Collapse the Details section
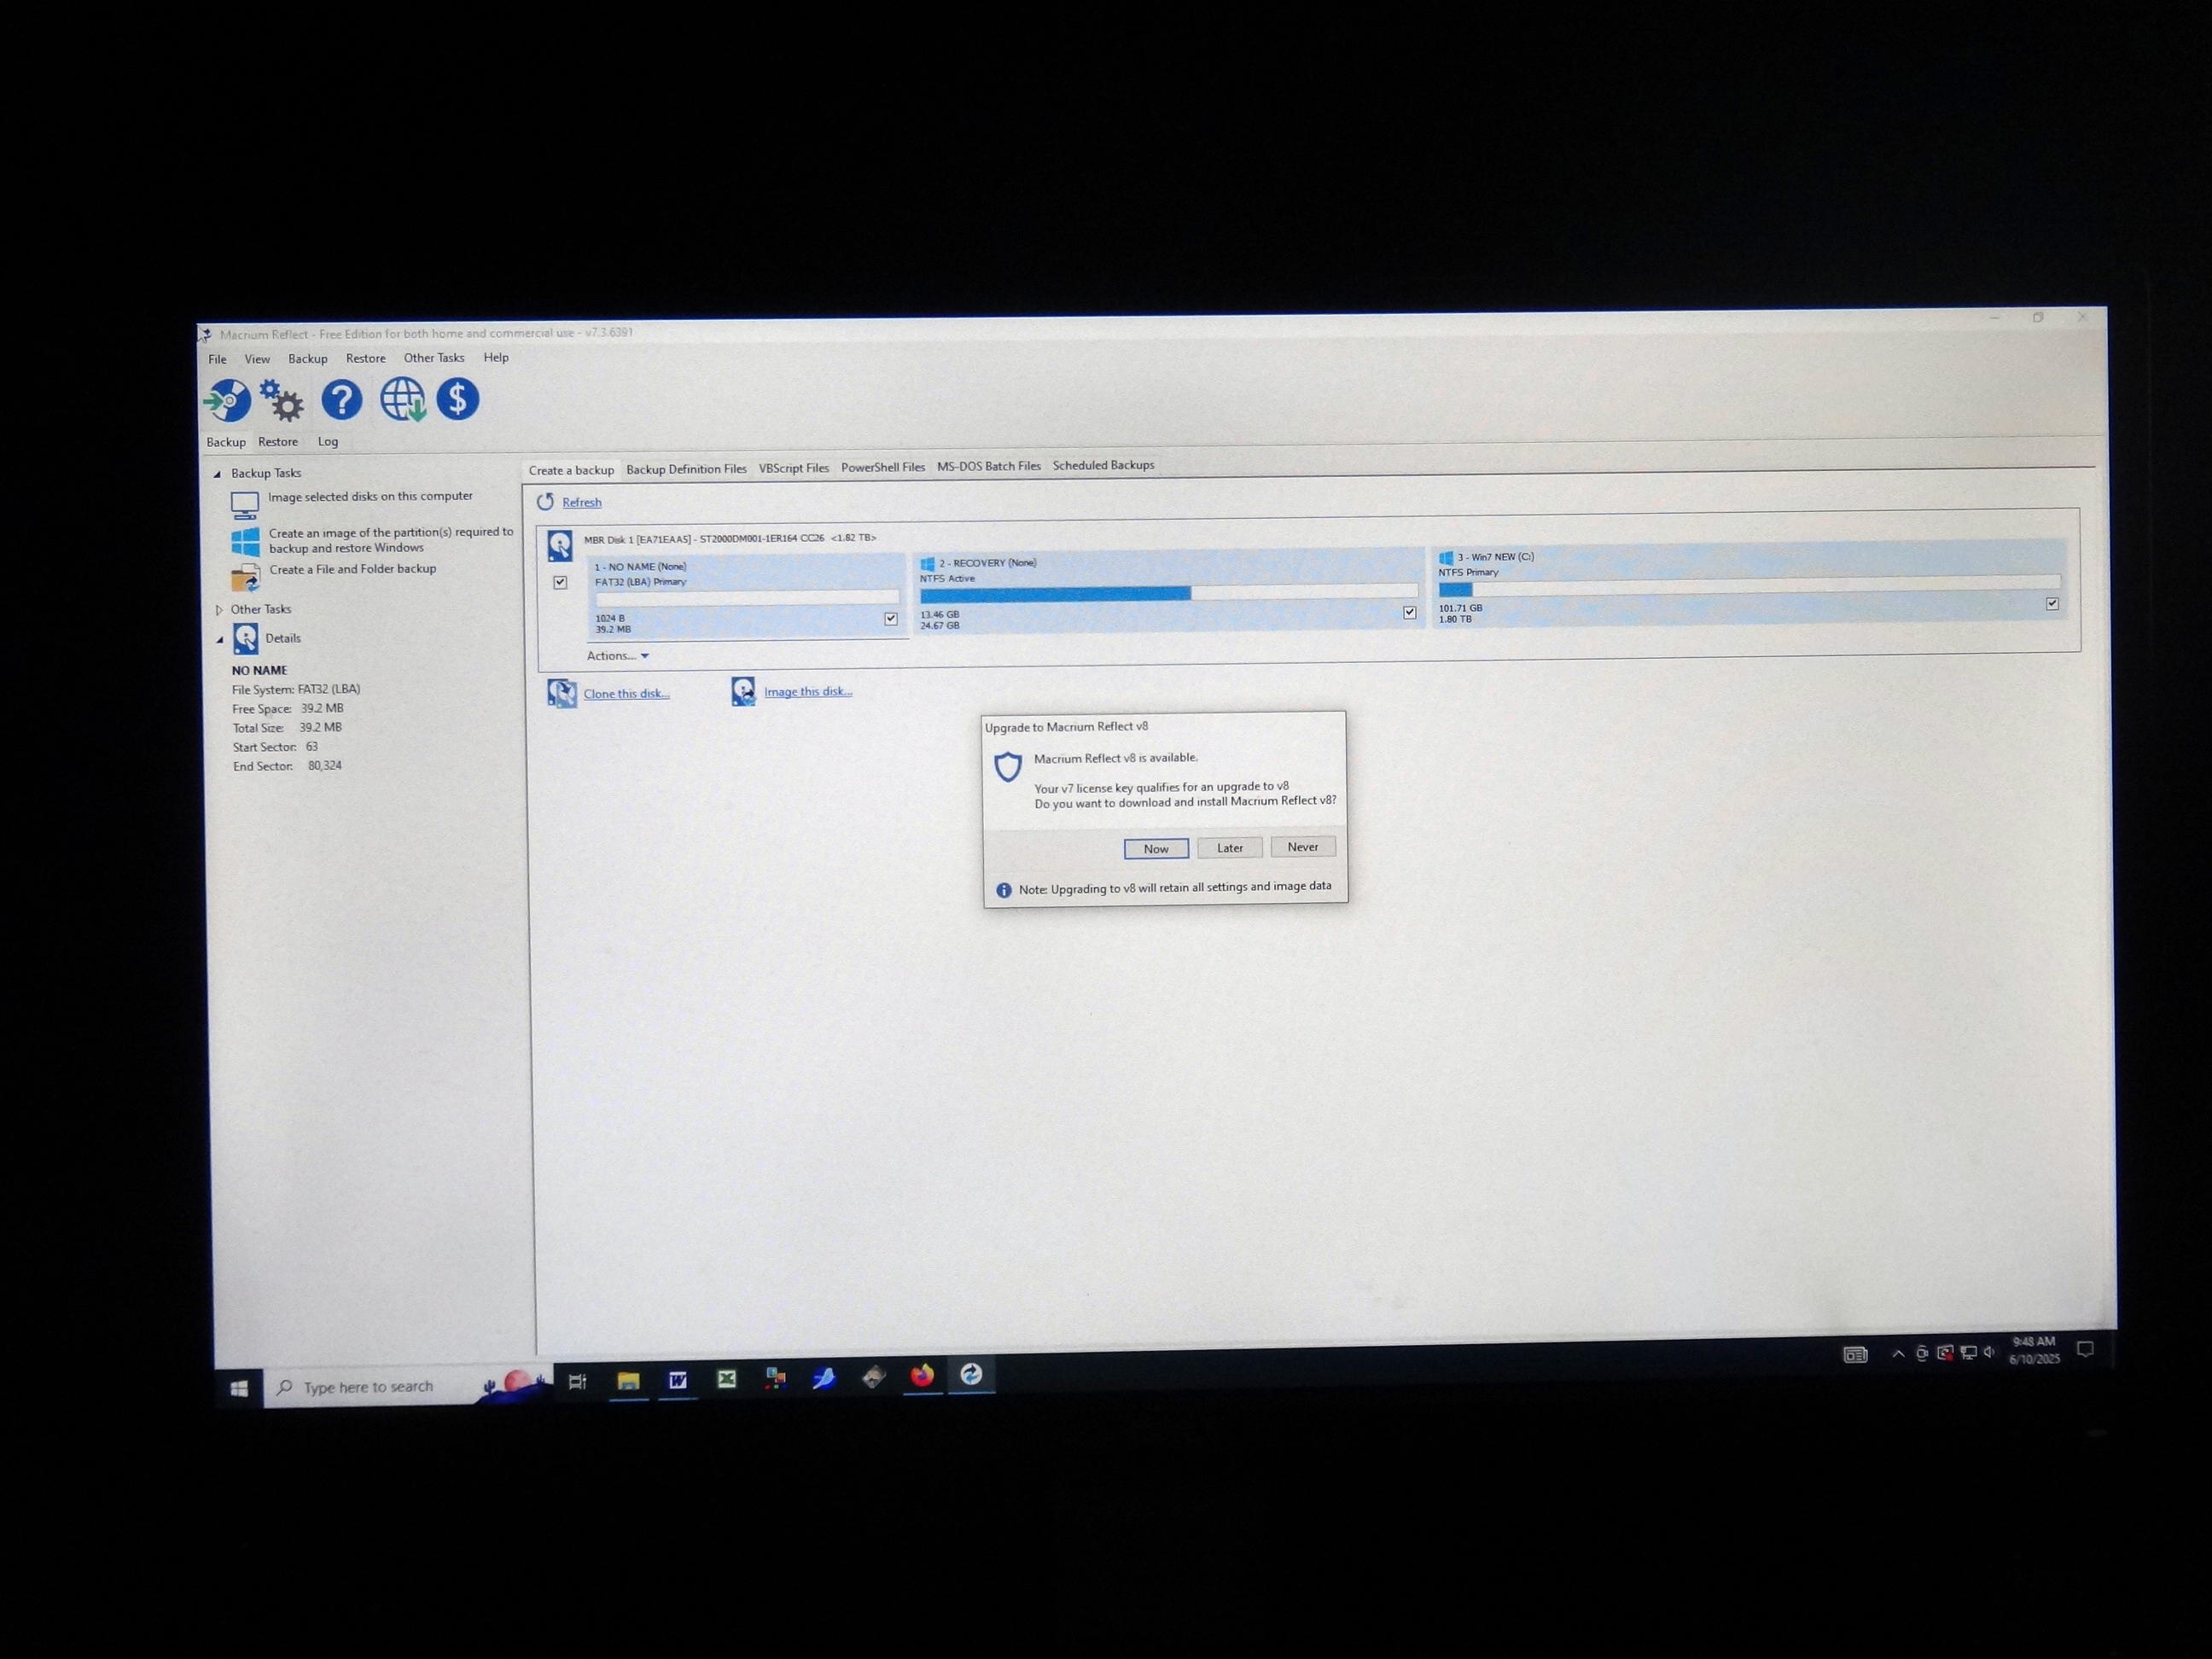Screen dimensions: 2212x1659 220,640
